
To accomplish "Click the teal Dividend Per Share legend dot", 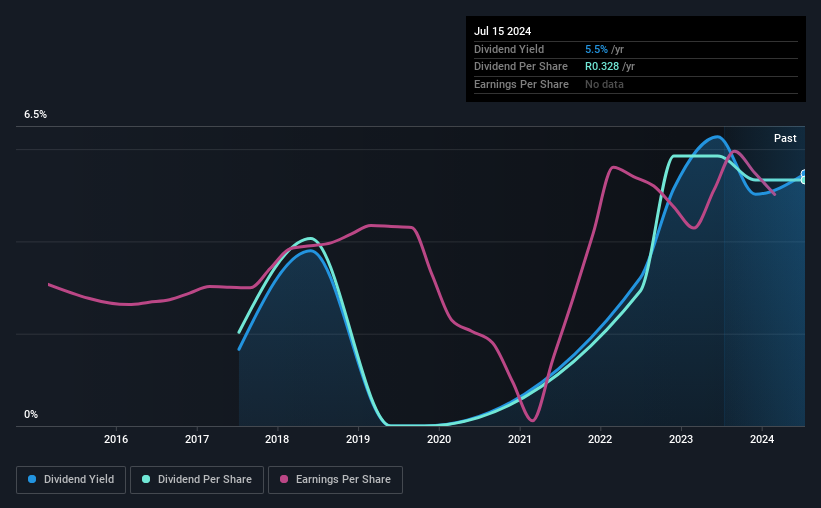I will (146, 479).
